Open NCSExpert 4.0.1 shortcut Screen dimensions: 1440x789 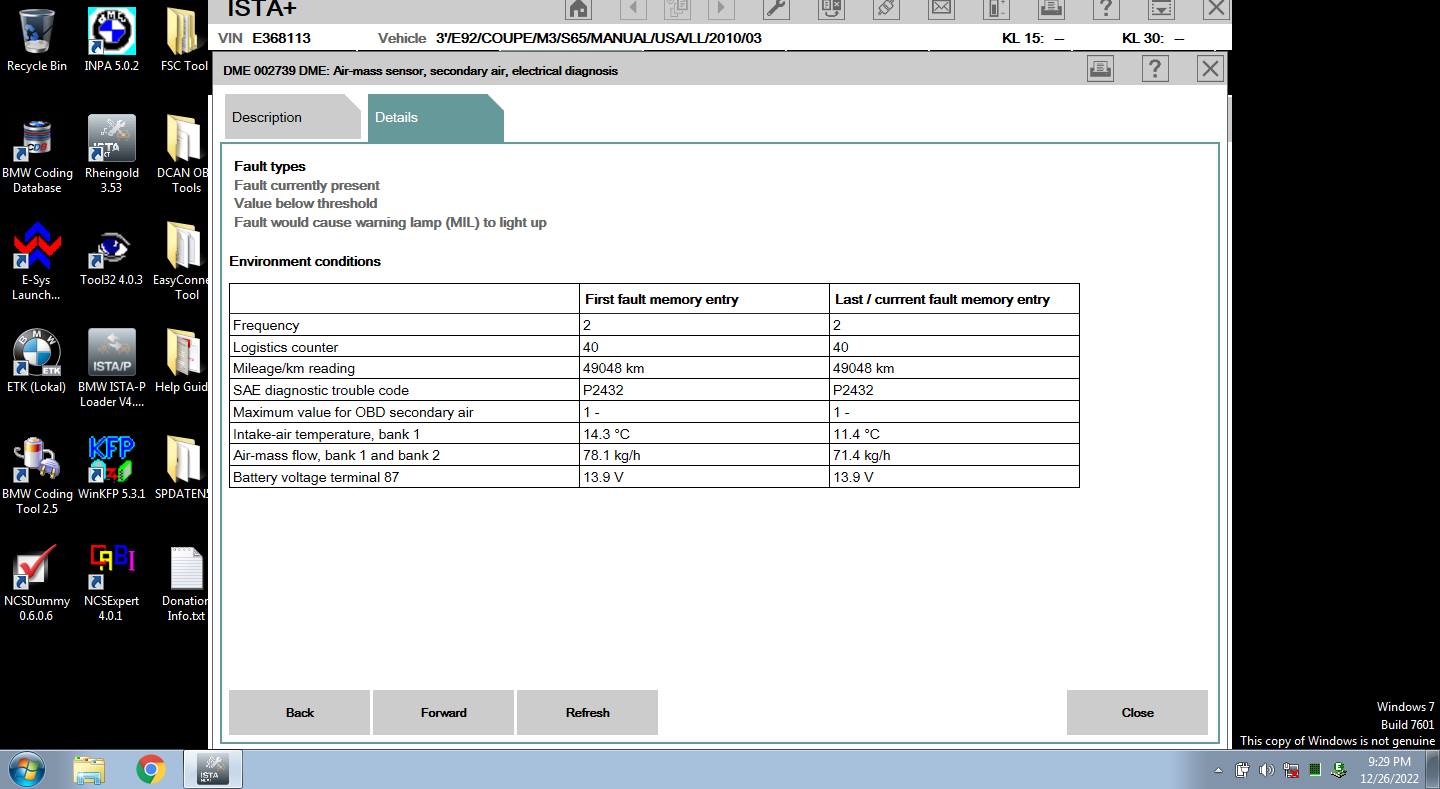click(112, 583)
